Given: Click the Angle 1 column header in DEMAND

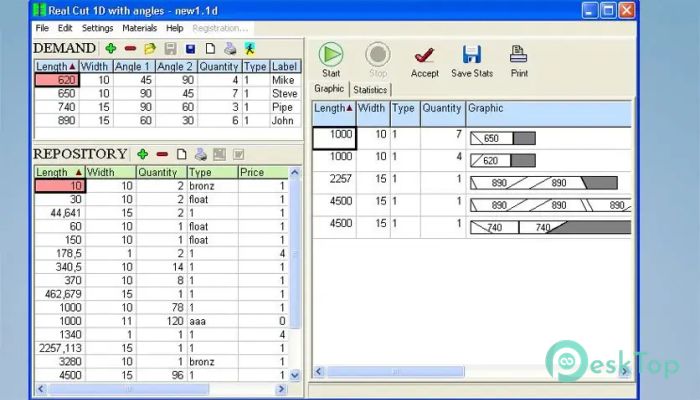Looking at the screenshot, I should click(x=134, y=67).
